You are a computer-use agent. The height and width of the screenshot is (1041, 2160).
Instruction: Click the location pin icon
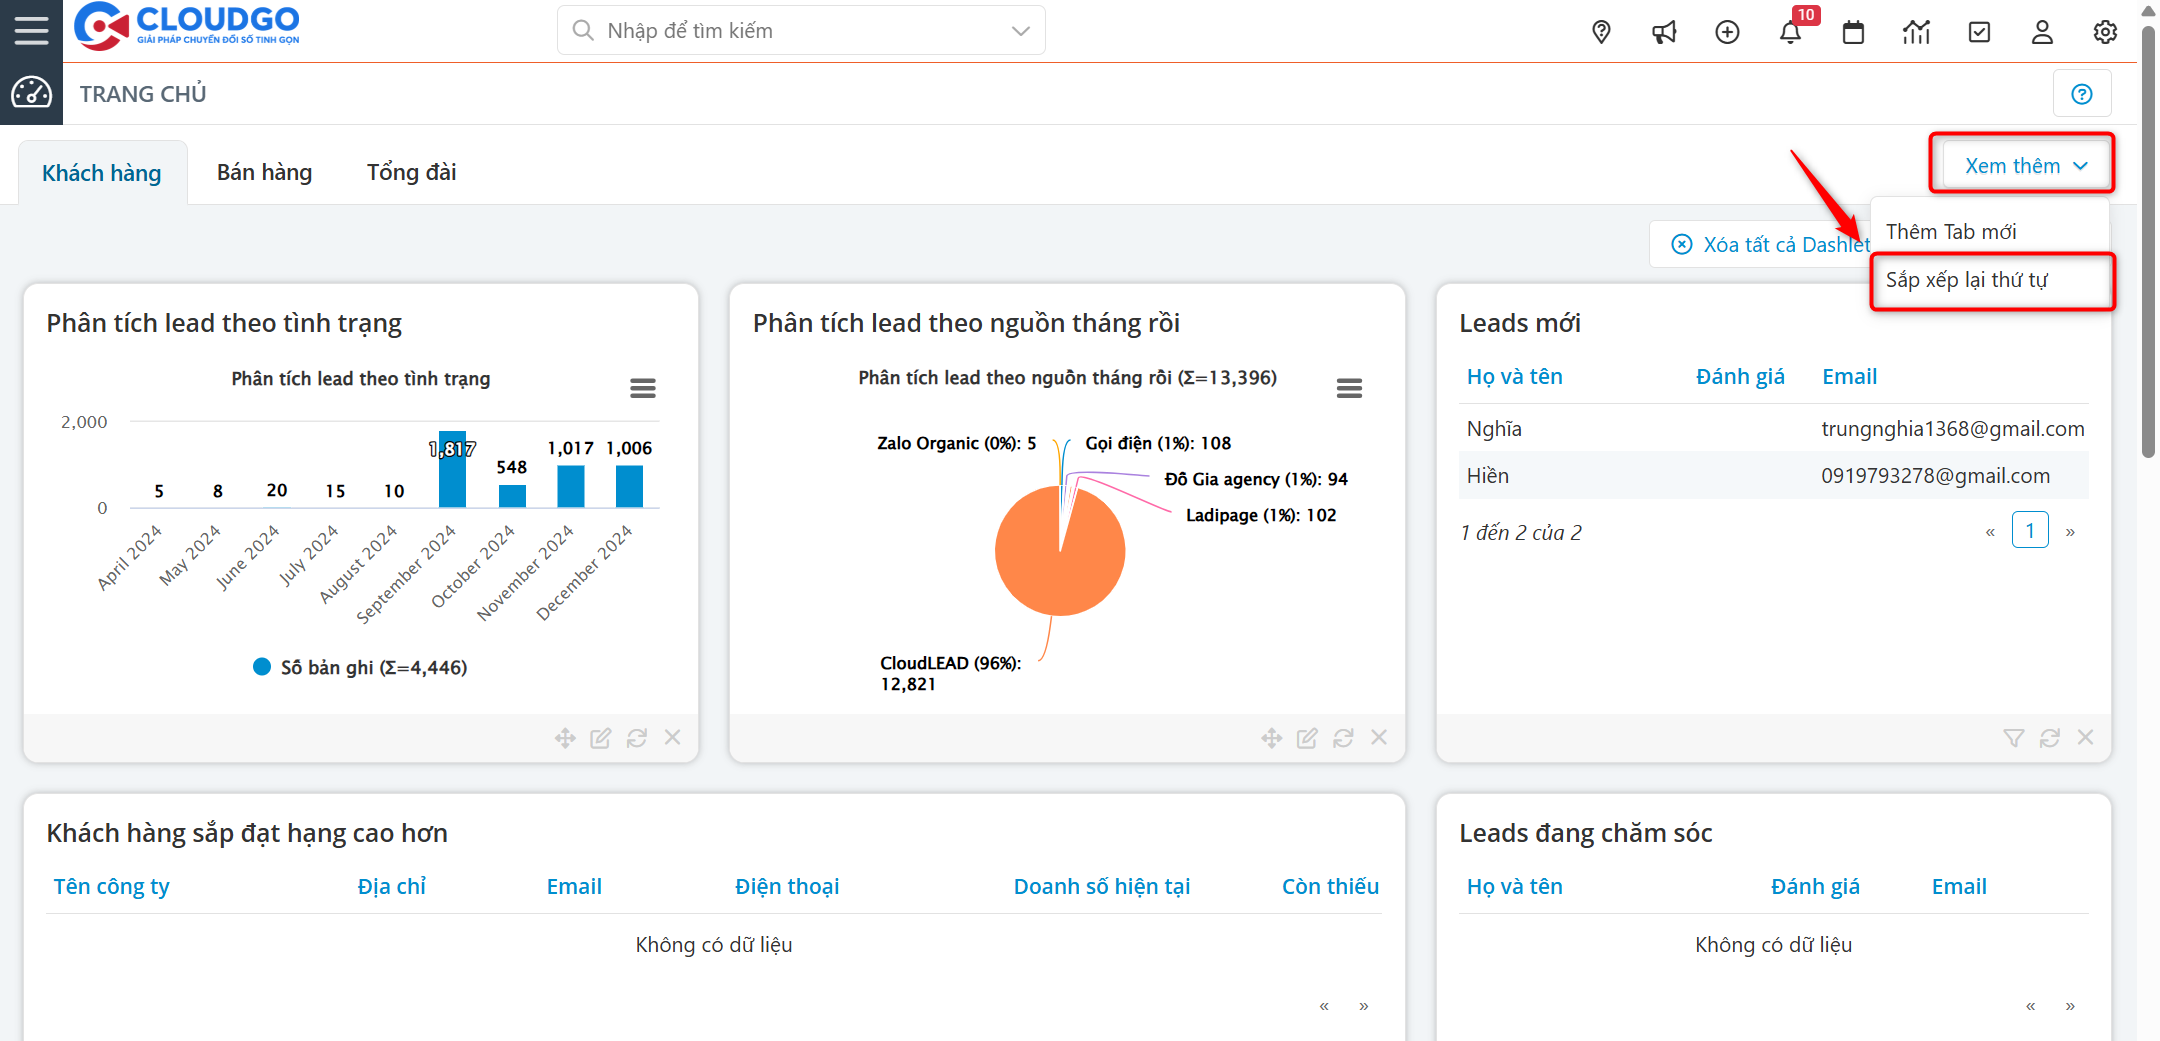click(x=1601, y=32)
